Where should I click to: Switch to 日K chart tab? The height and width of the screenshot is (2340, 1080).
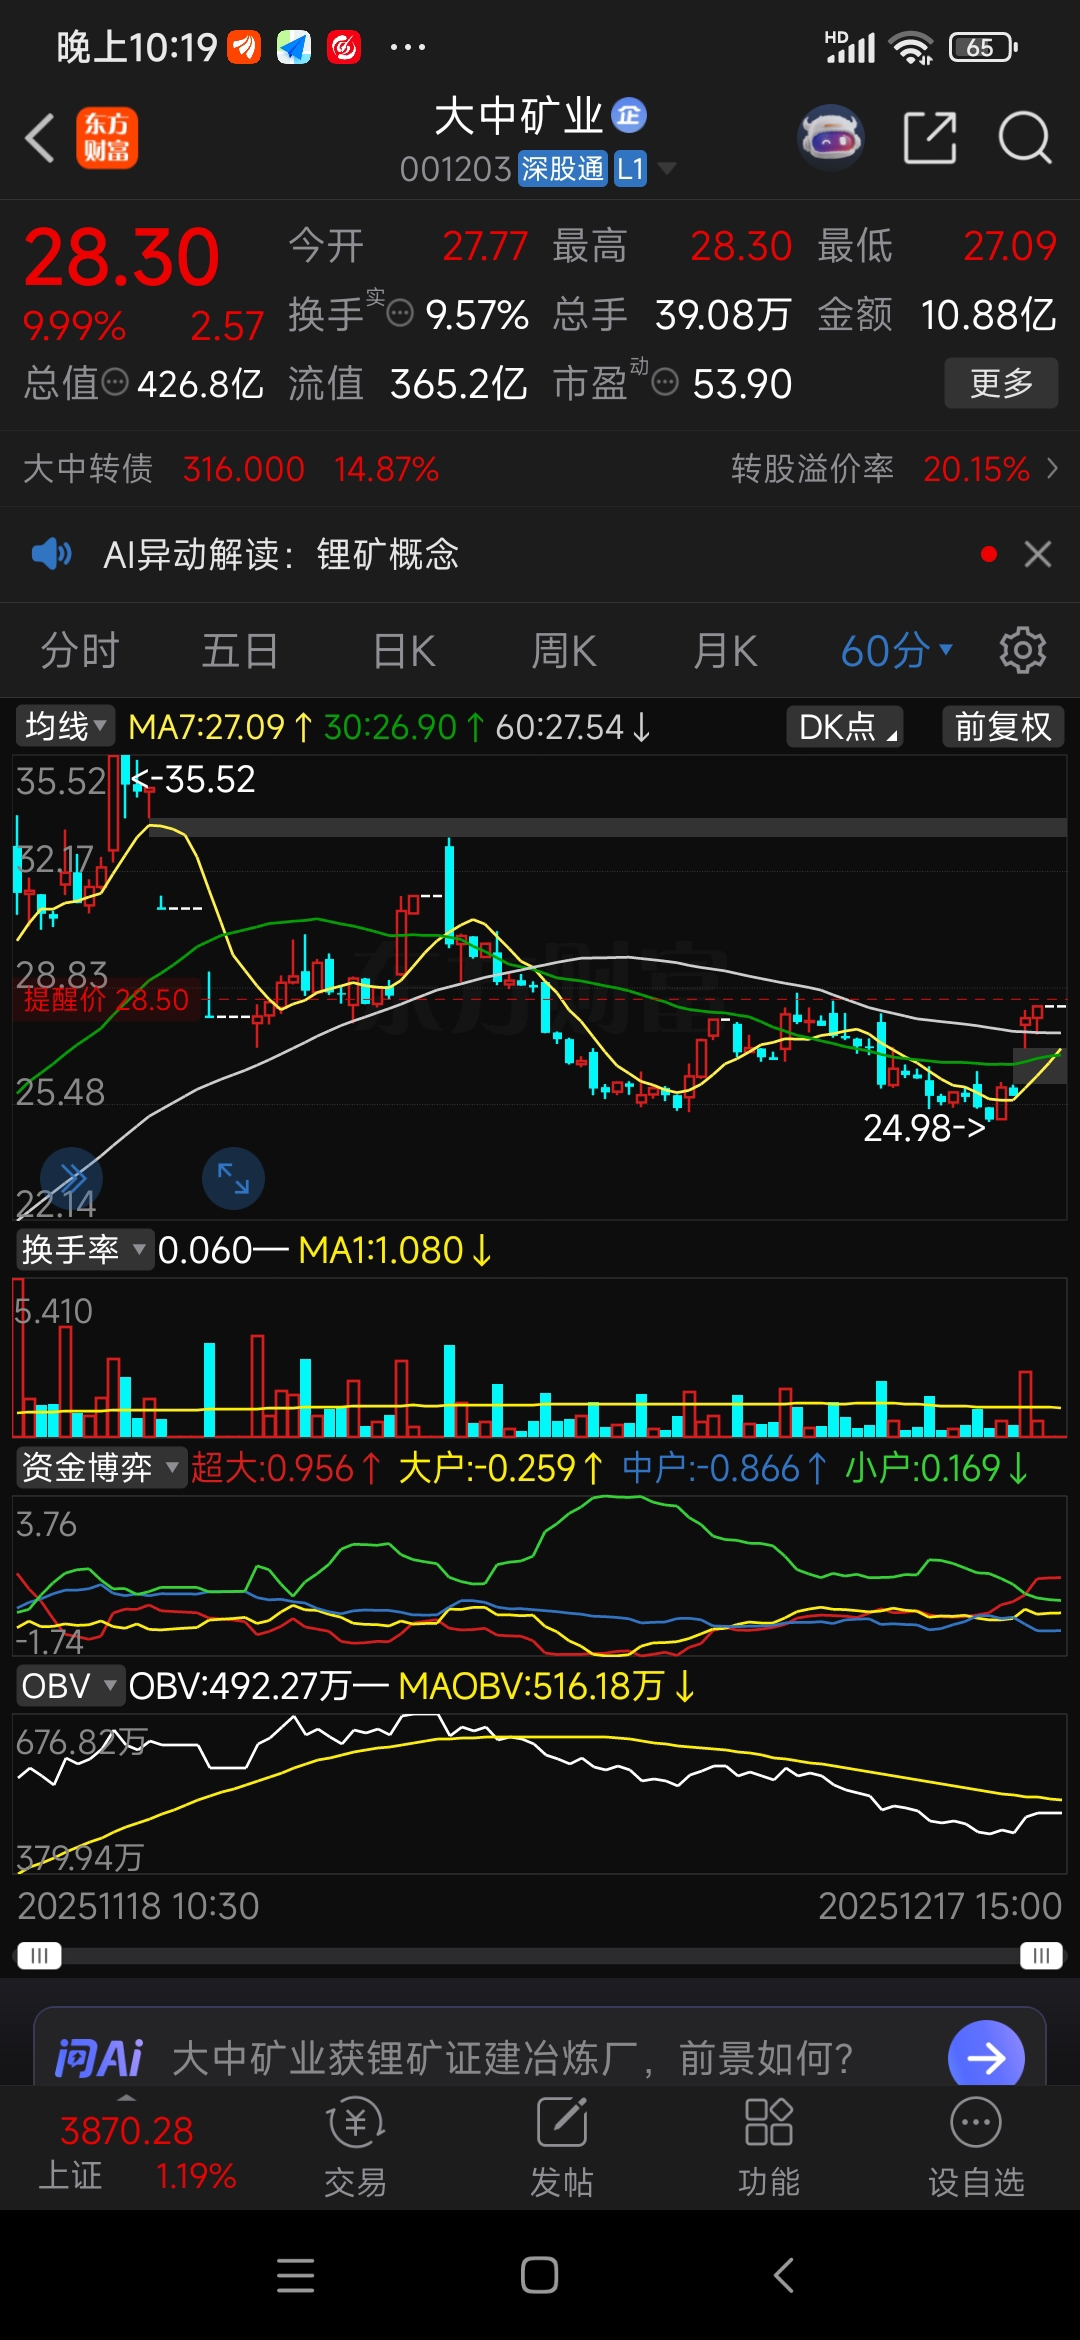404,651
